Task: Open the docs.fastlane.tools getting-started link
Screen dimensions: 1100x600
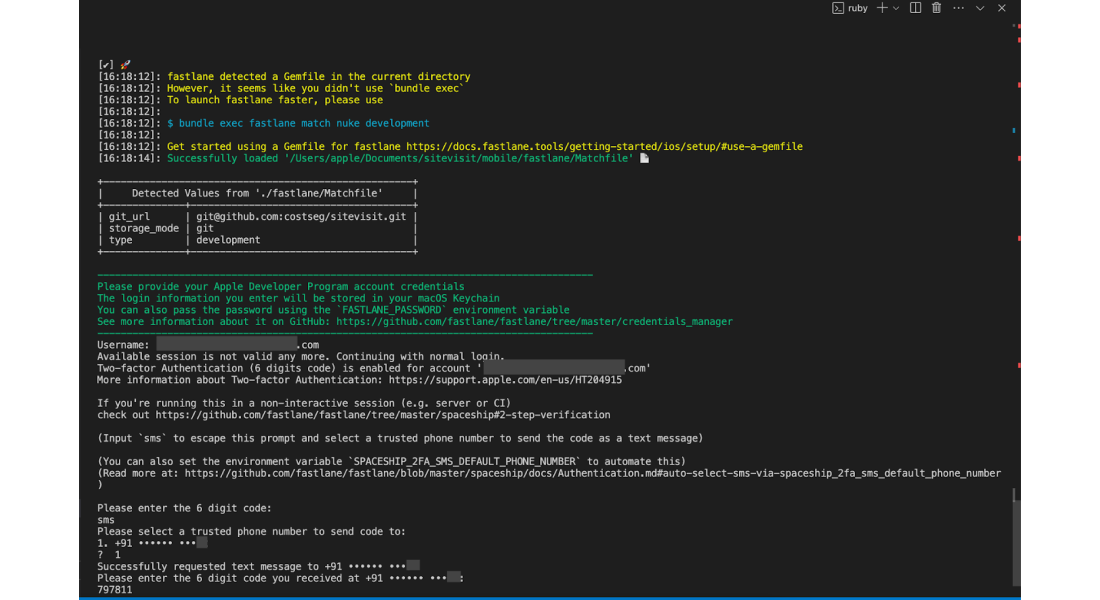Action: (604, 147)
